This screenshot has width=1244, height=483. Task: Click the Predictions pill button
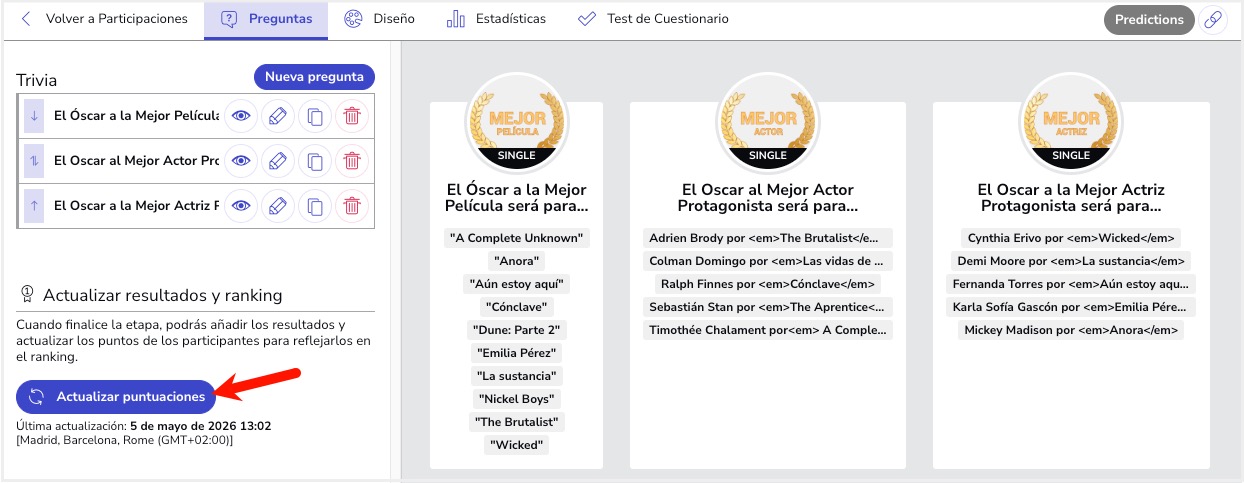1149,19
